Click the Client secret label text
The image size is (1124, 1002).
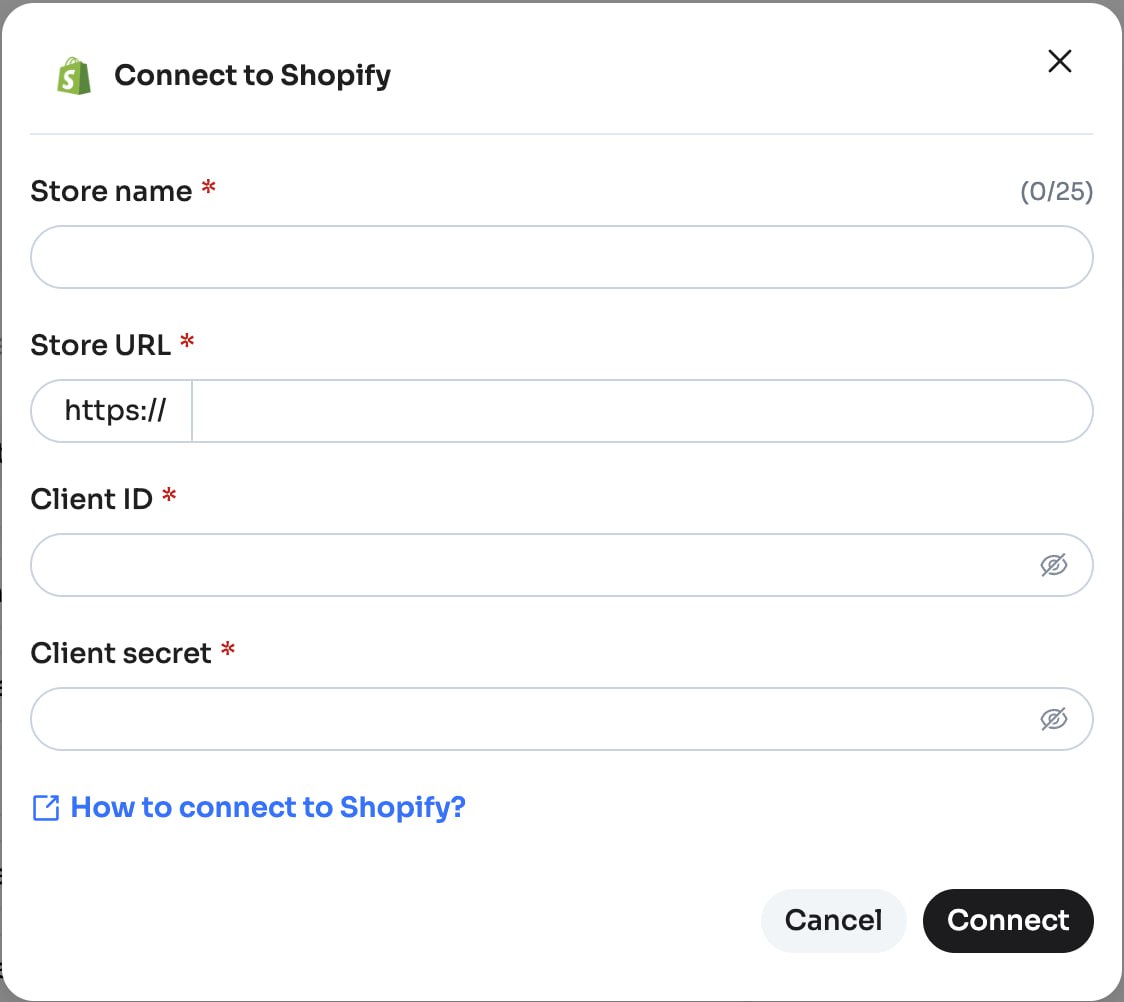(x=121, y=653)
